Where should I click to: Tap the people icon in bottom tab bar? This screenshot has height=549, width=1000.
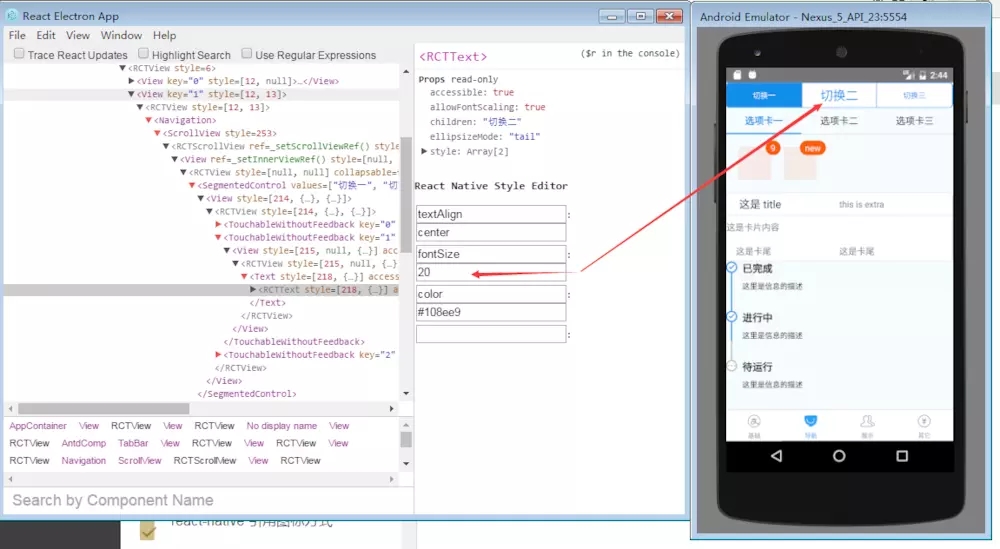click(x=867, y=421)
